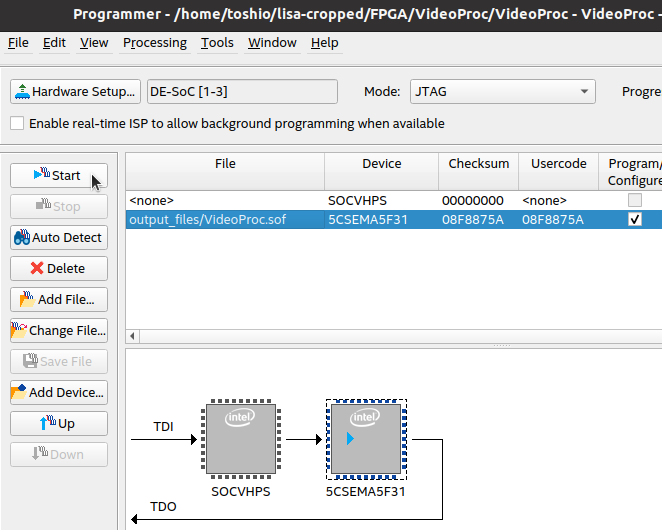Run Auto Detect for devices
The image size is (662, 530).
pos(59,237)
